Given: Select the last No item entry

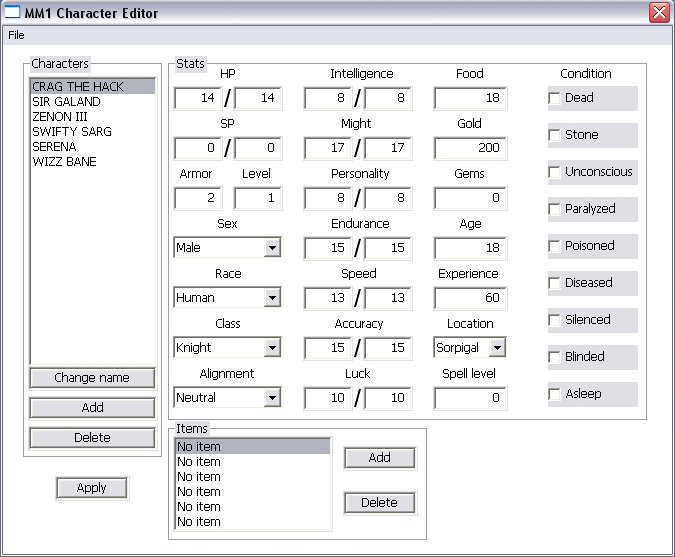Looking at the screenshot, I should pyautogui.click(x=253, y=522).
